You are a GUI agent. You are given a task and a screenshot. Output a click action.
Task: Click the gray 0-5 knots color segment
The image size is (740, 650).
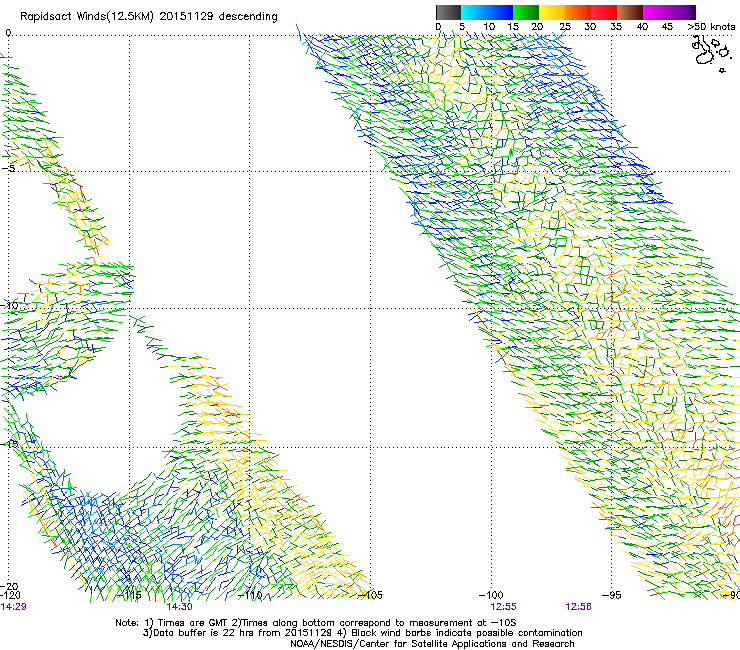tap(448, 12)
